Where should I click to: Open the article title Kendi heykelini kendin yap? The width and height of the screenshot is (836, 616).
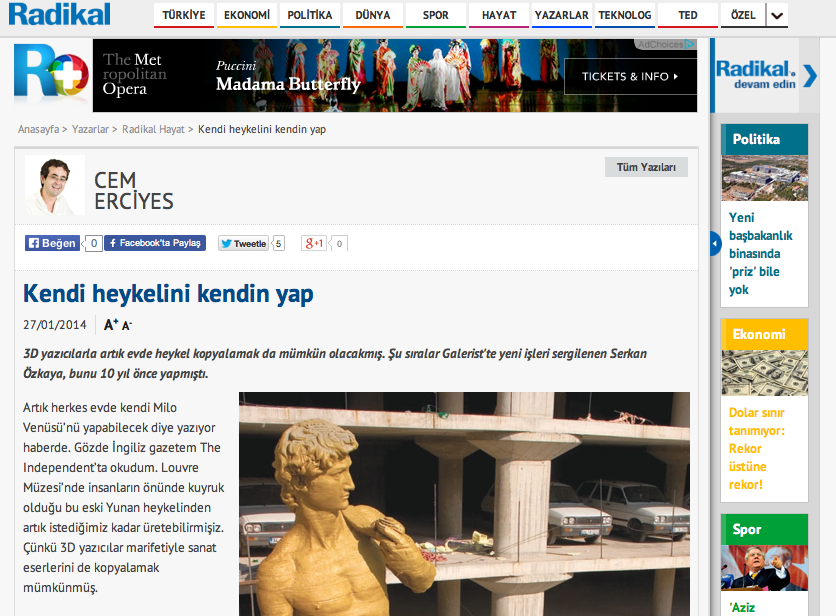point(168,294)
